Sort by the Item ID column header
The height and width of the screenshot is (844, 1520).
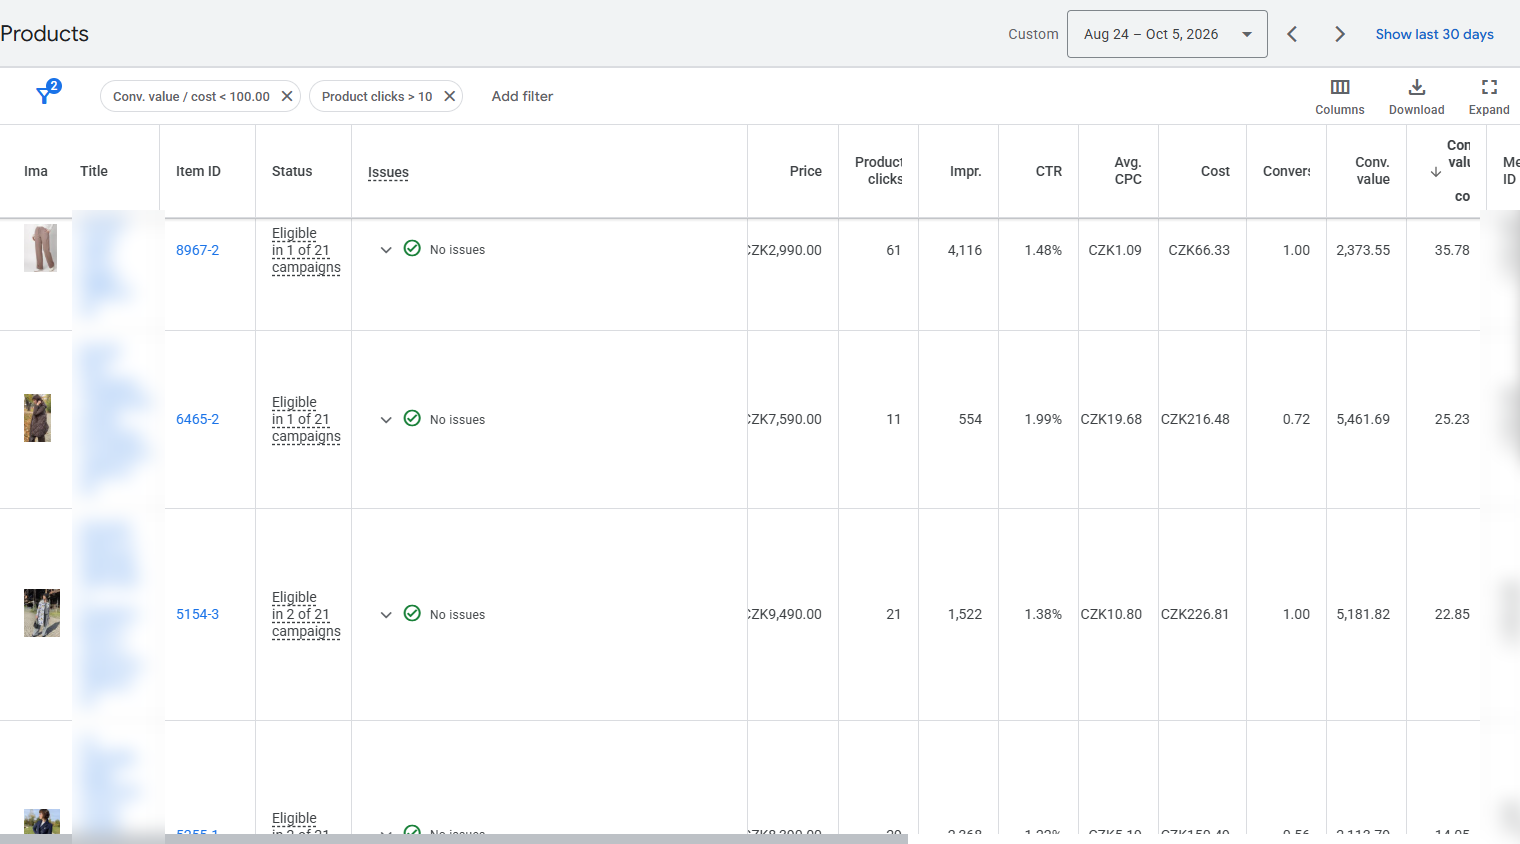(198, 171)
